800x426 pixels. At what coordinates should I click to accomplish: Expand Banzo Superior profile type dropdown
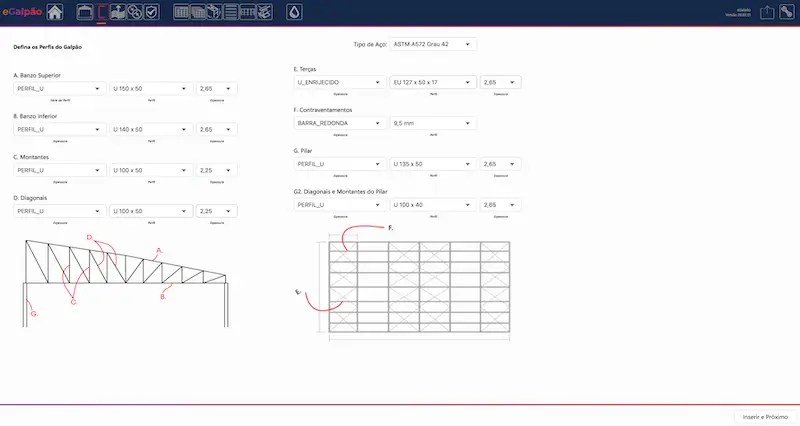(x=59, y=88)
